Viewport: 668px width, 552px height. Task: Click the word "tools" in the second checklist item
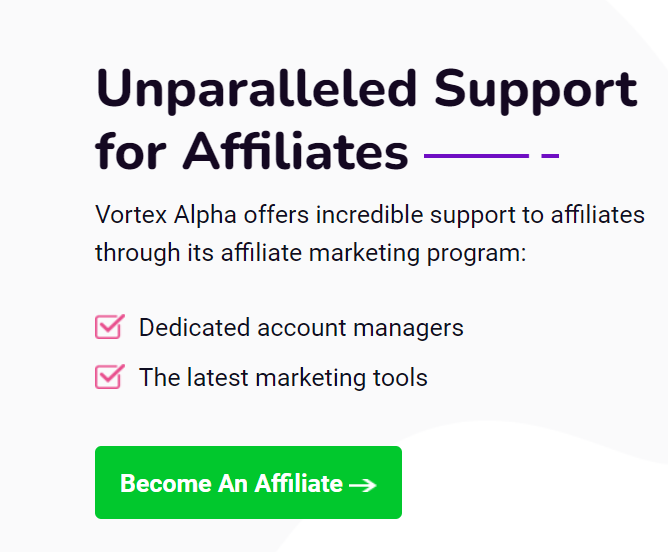point(400,378)
